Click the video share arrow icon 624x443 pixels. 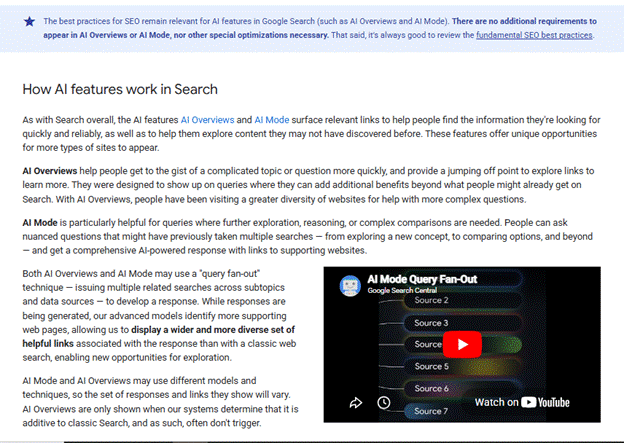[355, 403]
